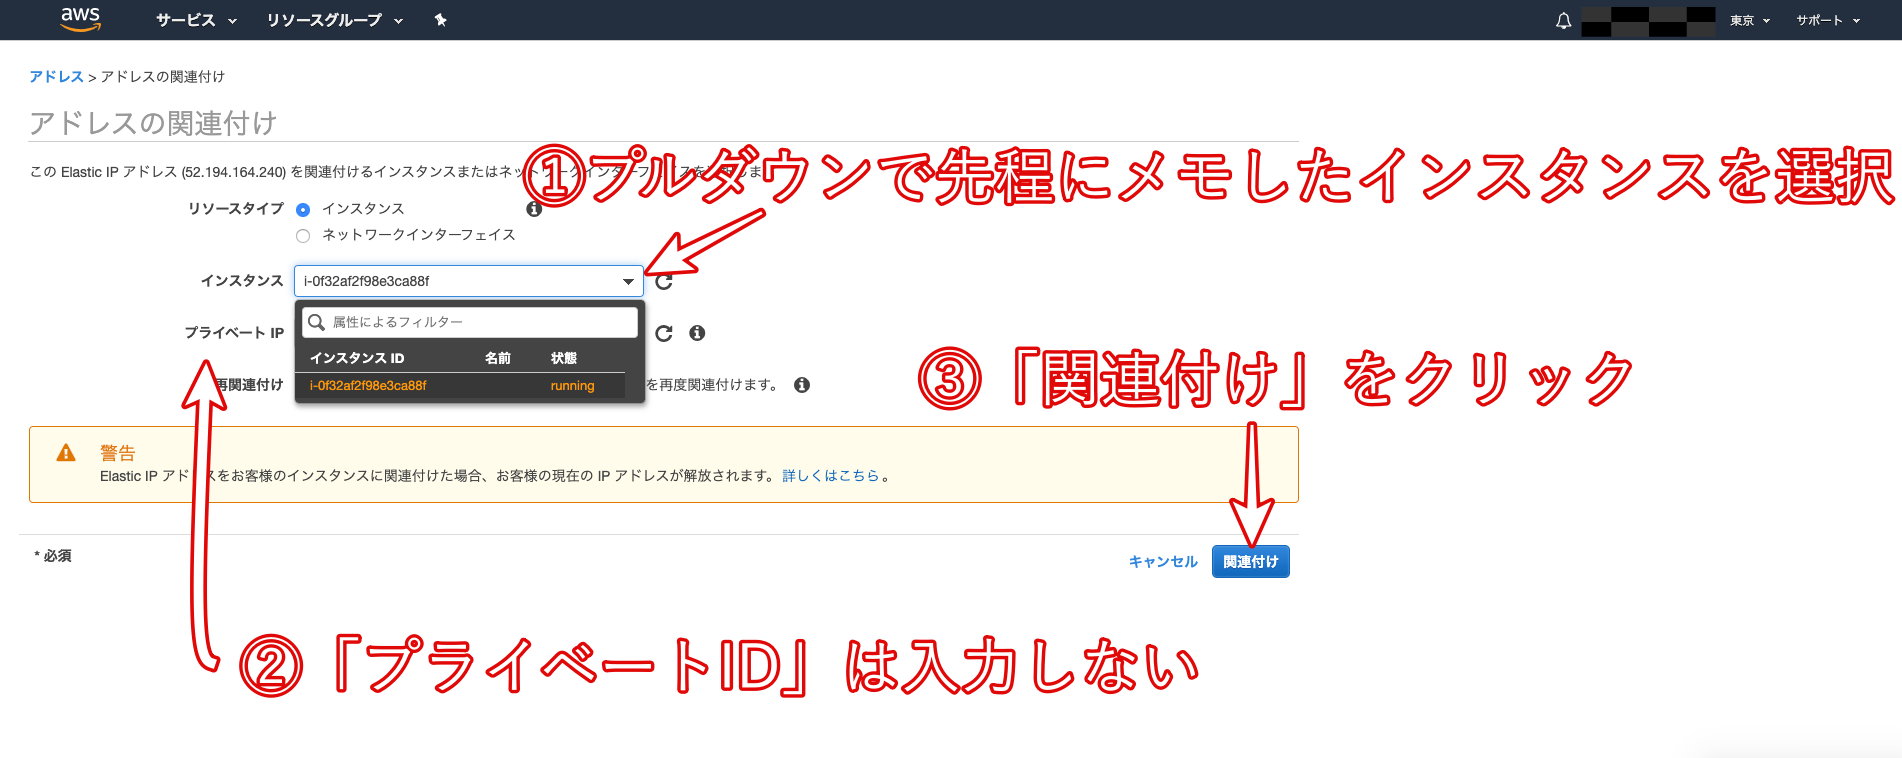Click the pin shortcut icon in navbar
Viewport: 1902px width, 758px height.
(440, 20)
